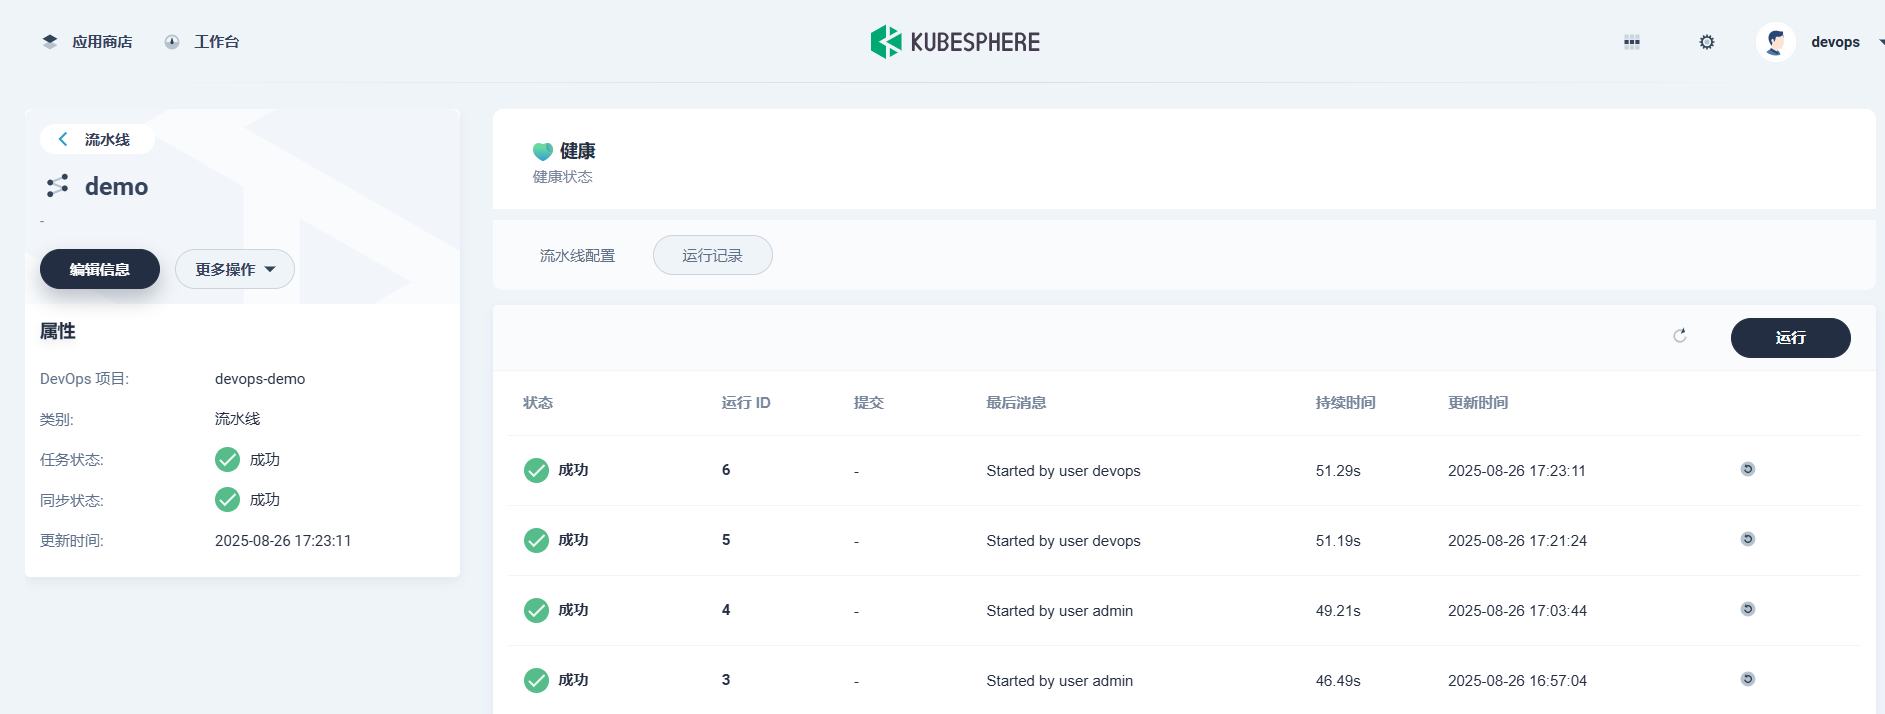Click the 持续时间 column header
Viewport: 1885px width, 714px height.
point(1345,402)
